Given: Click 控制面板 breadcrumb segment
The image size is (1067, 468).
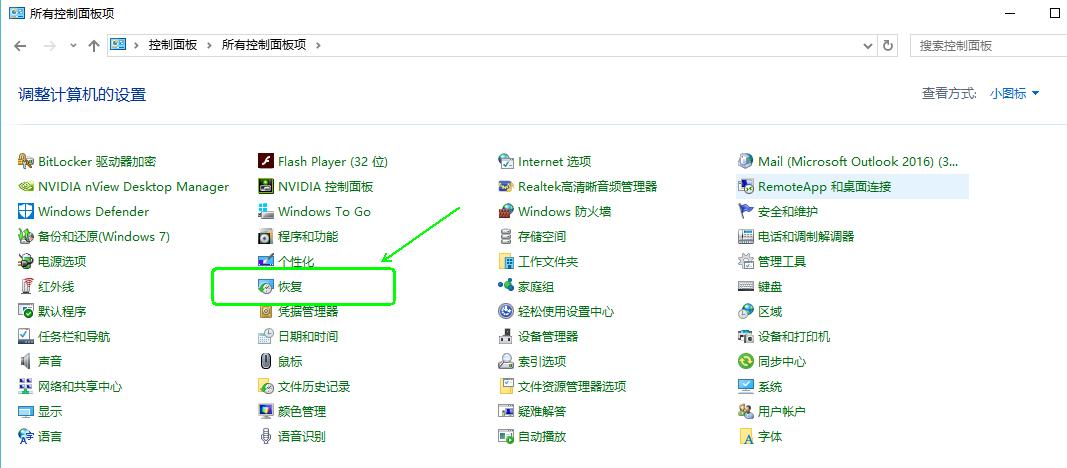Looking at the screenshot, I should click(x=173, y=45).
